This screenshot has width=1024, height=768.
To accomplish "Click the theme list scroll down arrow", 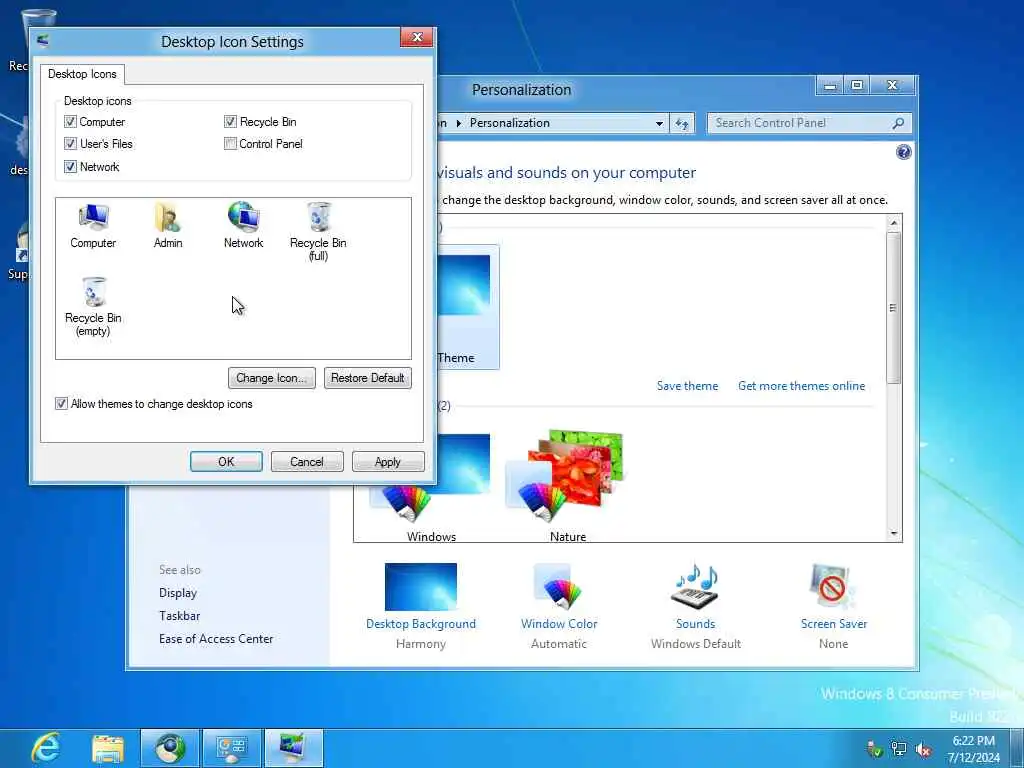I will point(894,534).
